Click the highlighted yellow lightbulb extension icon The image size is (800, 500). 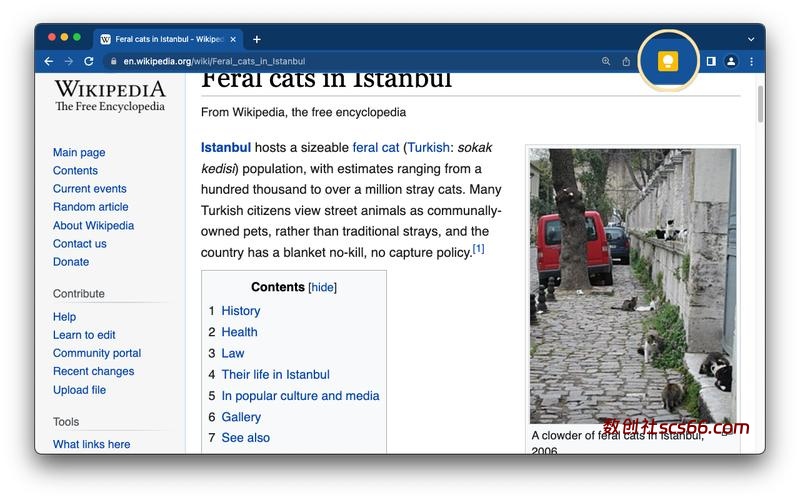[x=667, y=61]
